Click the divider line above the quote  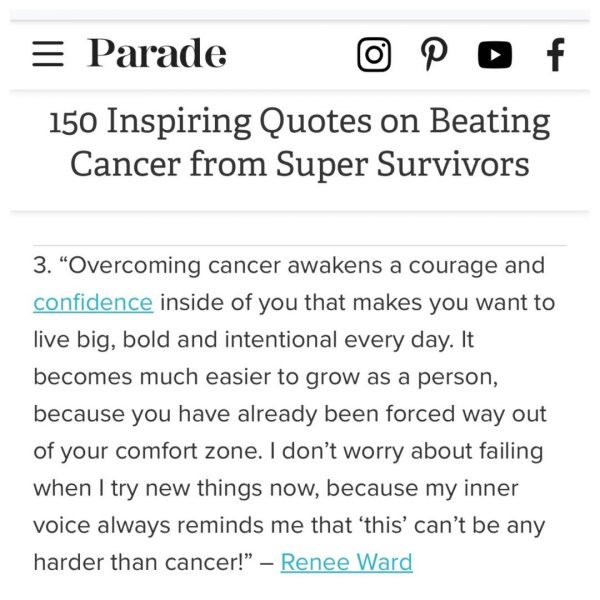300,245
